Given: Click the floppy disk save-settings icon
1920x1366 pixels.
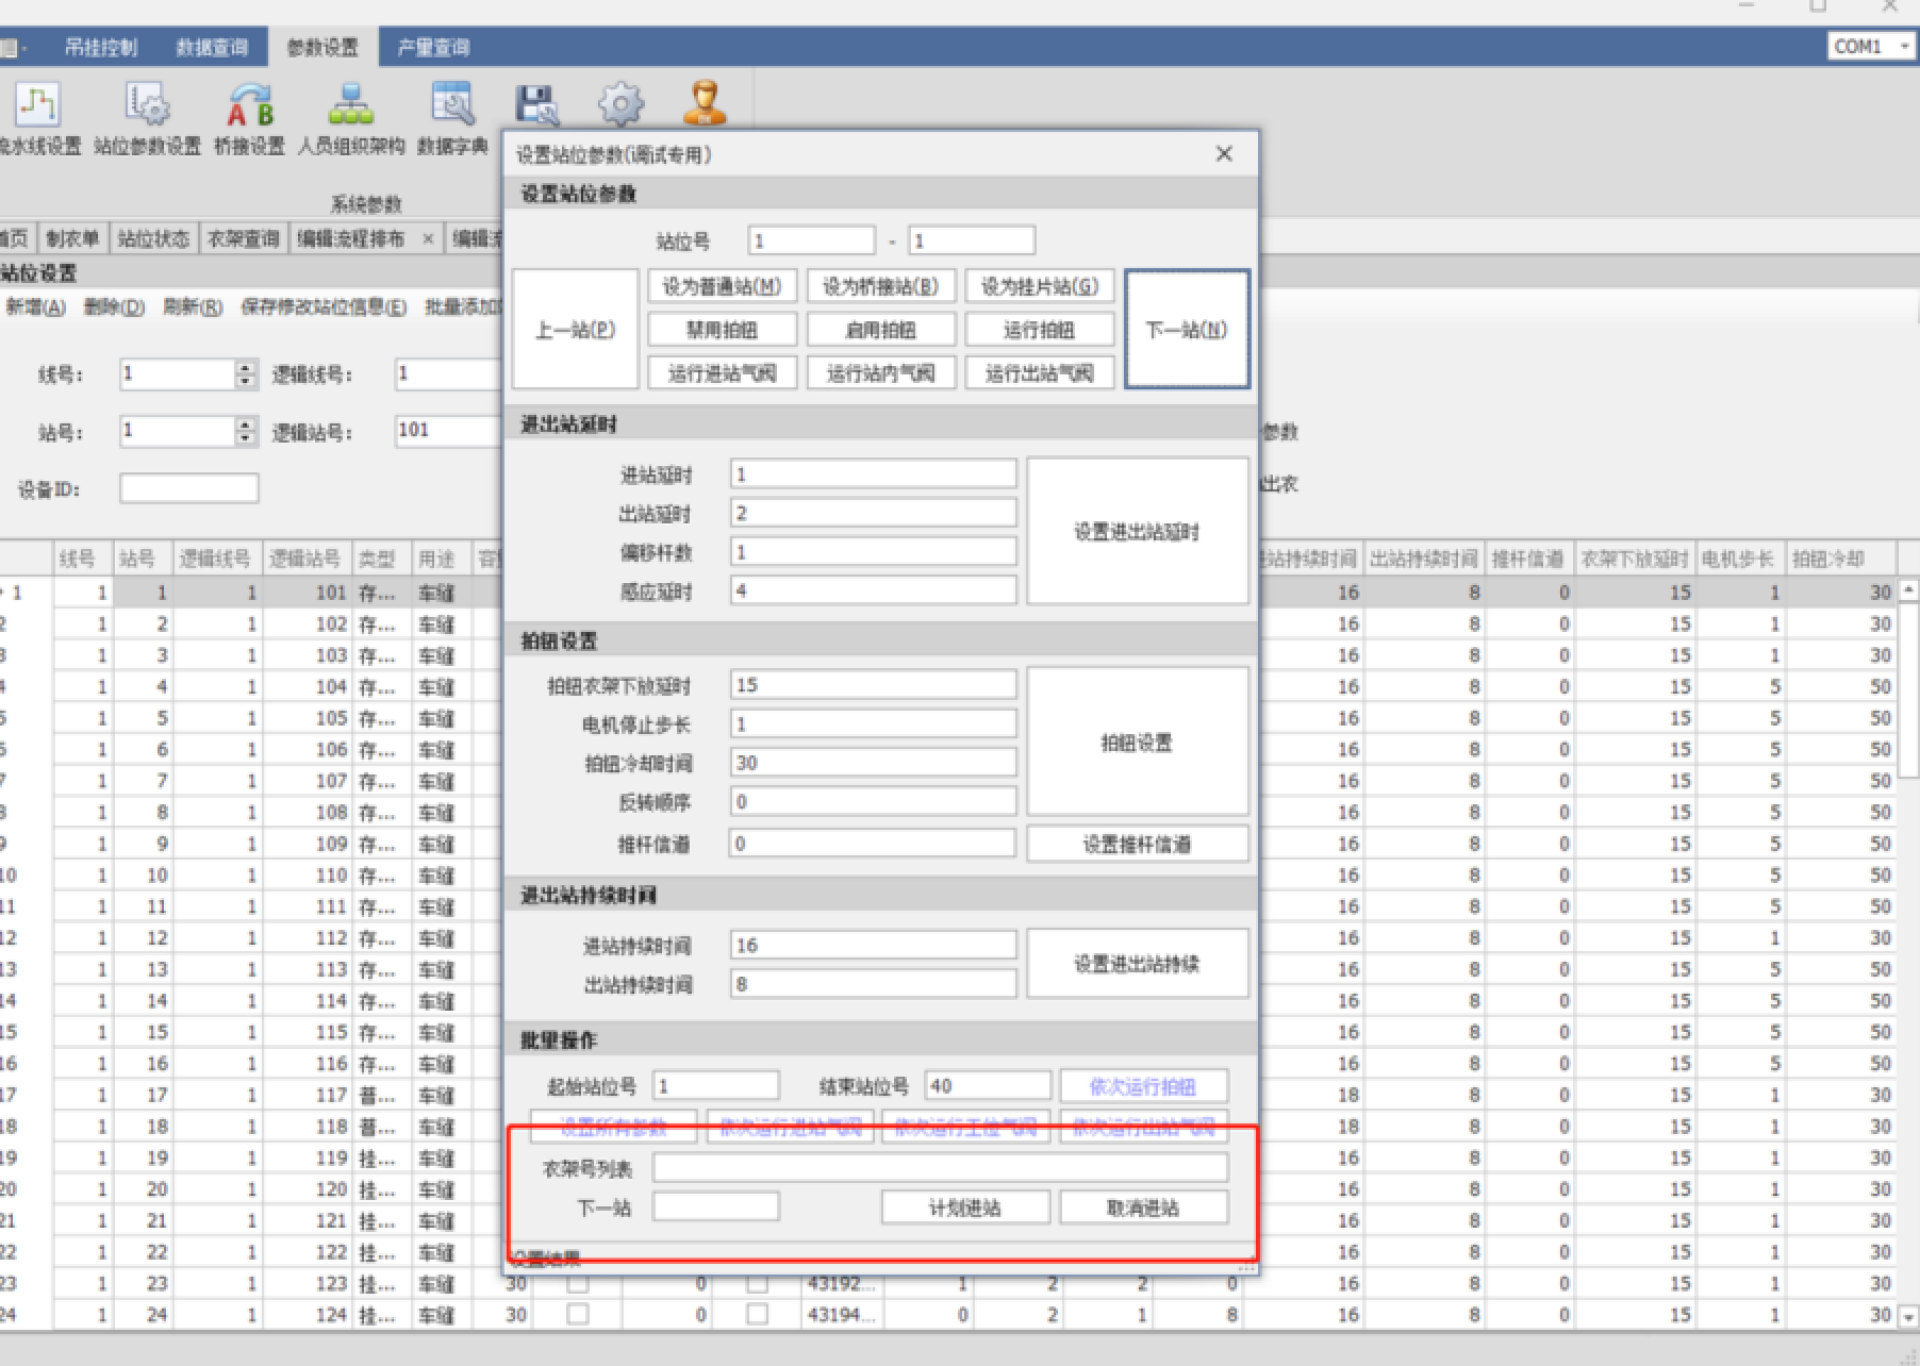Looking at the screenshot, I should tap(537, 104).
